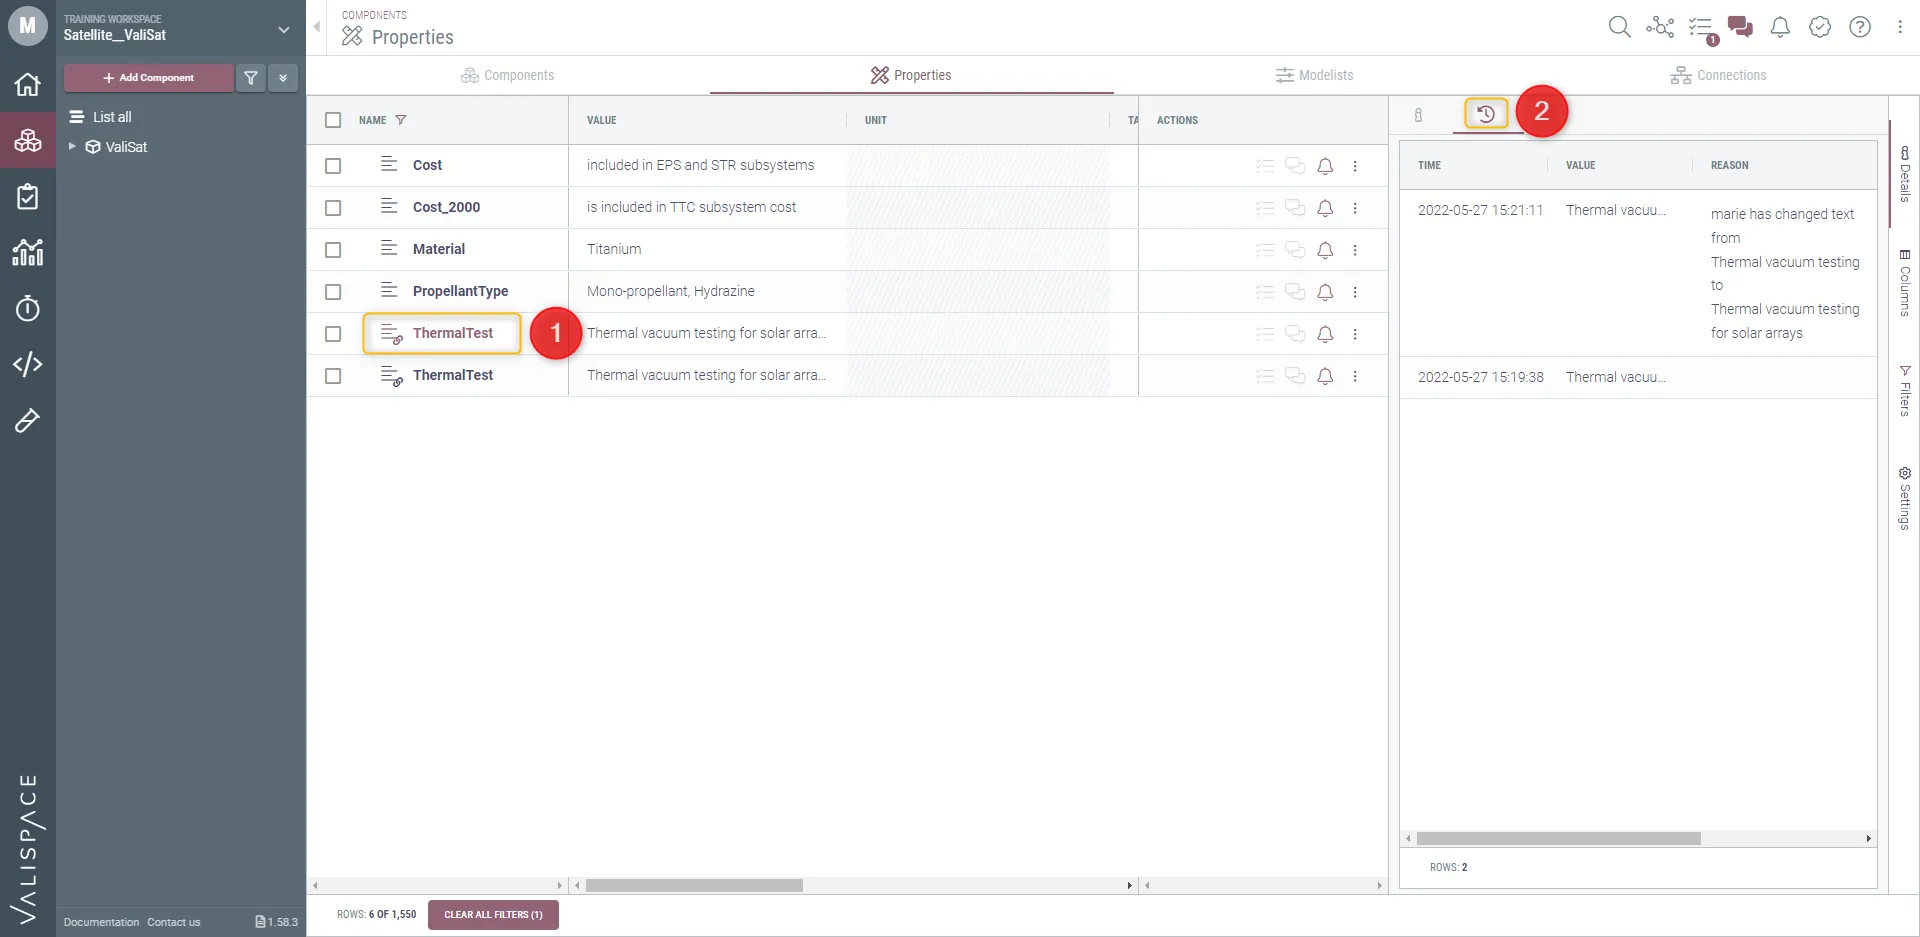Check the Cost_2000 row checkbox
The image size is (1920, 937).
333,208
